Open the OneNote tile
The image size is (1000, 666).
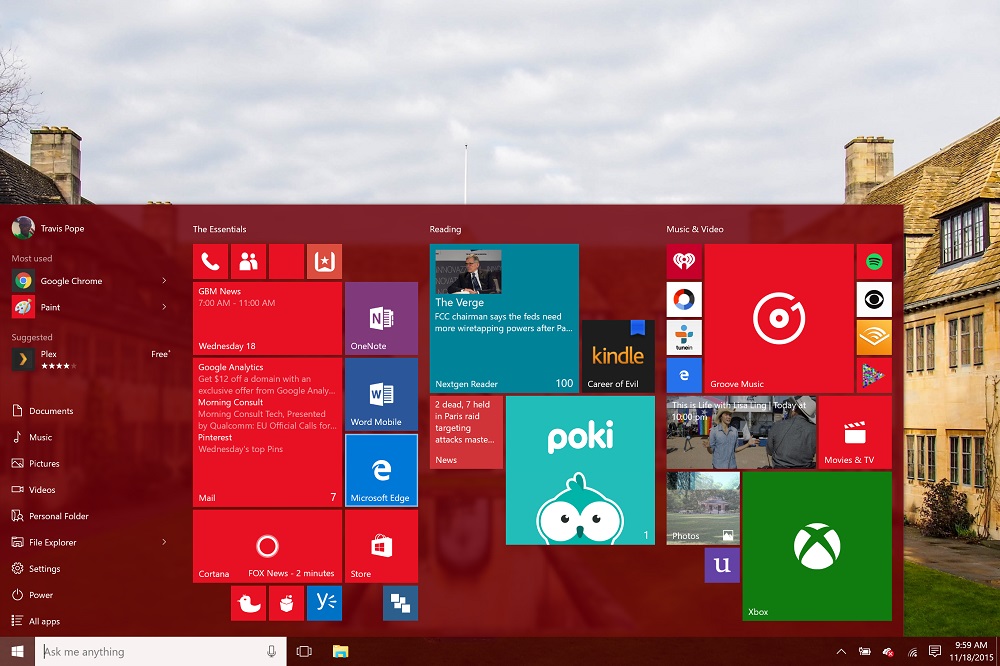[381, 318]
